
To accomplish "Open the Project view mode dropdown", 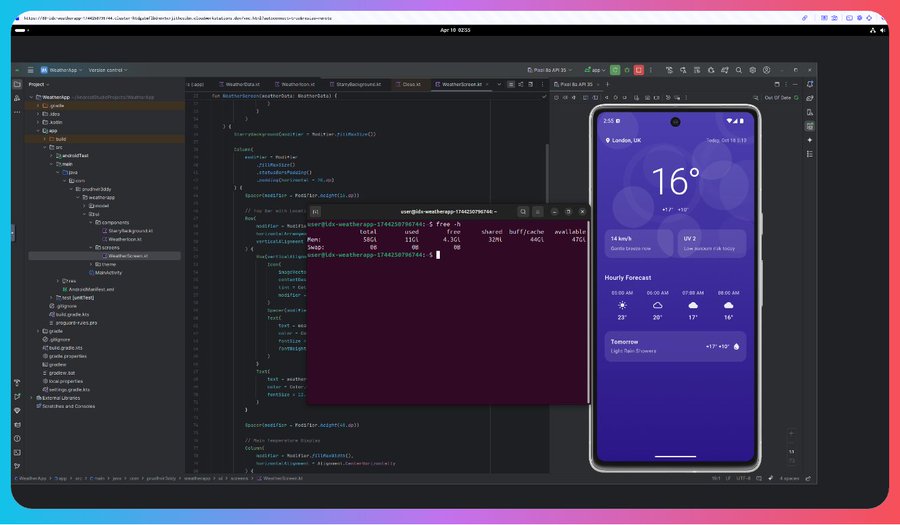I will [x=39, y=84].
